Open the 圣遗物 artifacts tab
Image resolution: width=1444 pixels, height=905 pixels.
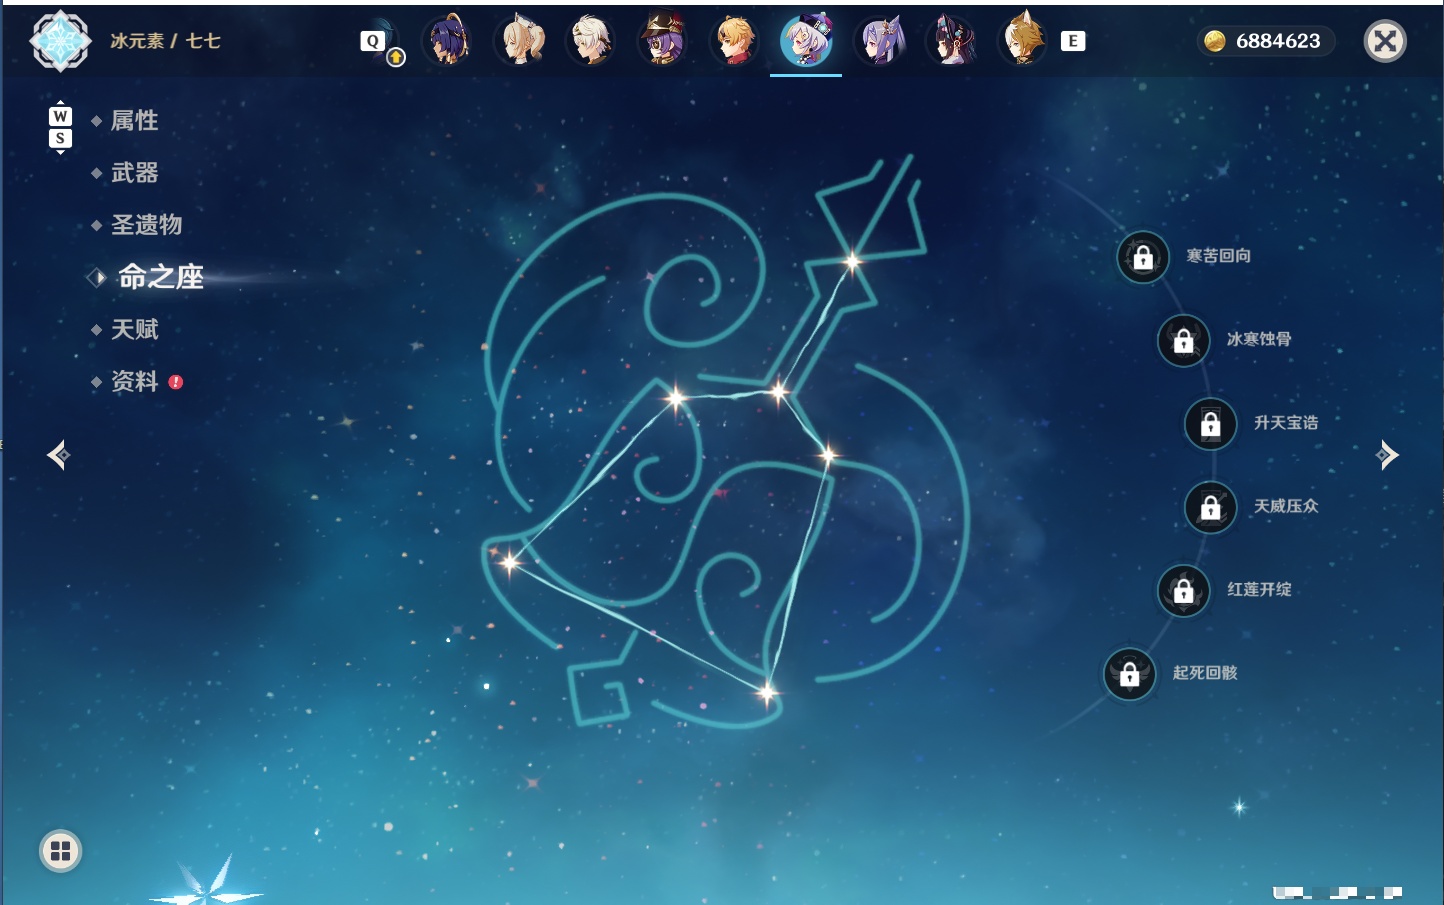click(x=146, y=225)
